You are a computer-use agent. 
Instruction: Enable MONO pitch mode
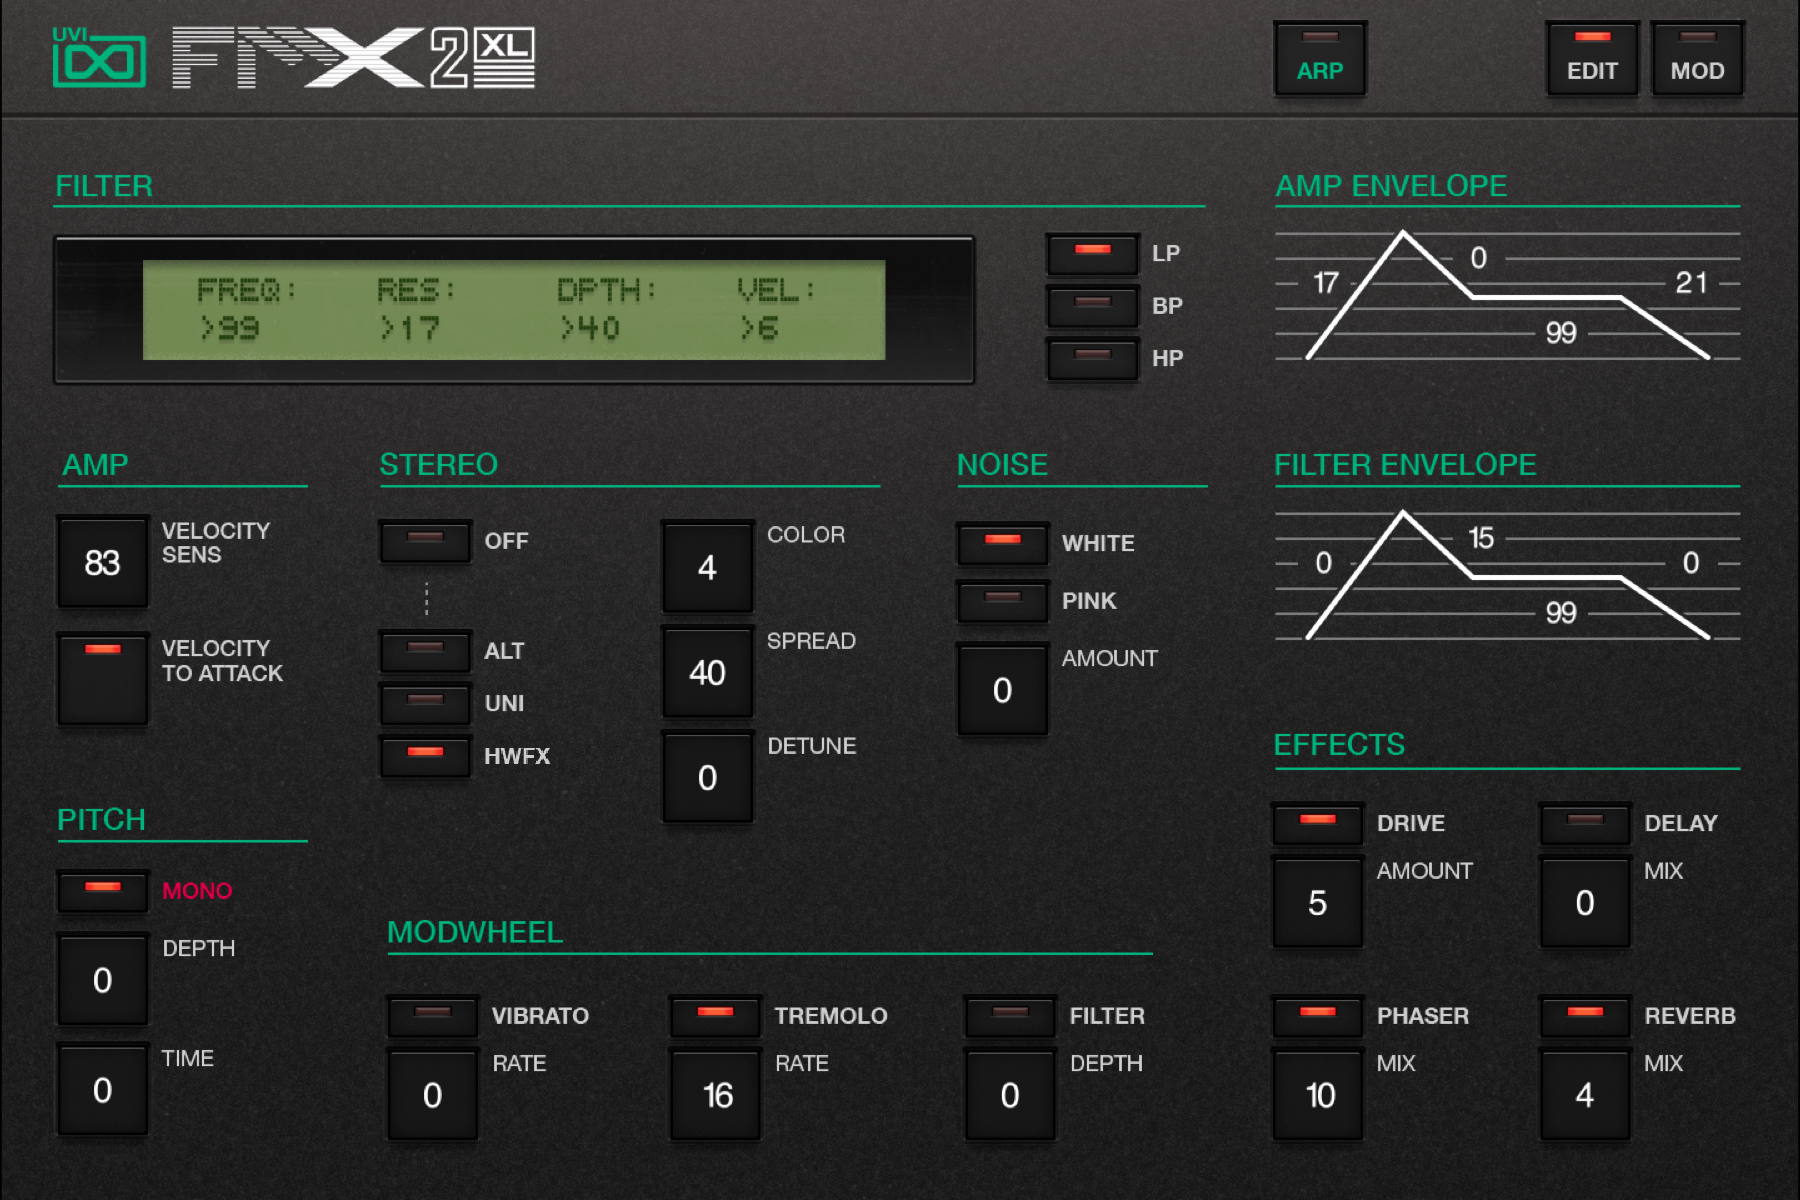point(102,891)
